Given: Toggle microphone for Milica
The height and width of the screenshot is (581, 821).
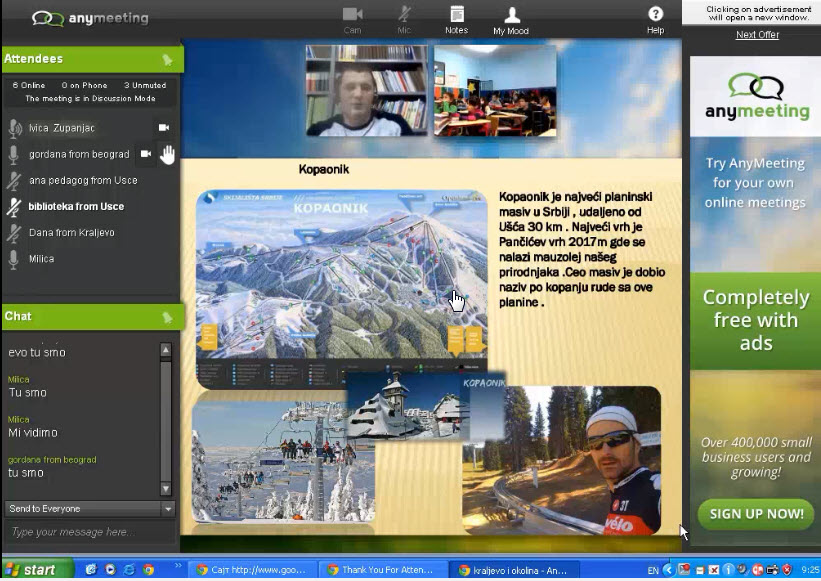Looking at the screenshot, I should (x=14, y=259).
